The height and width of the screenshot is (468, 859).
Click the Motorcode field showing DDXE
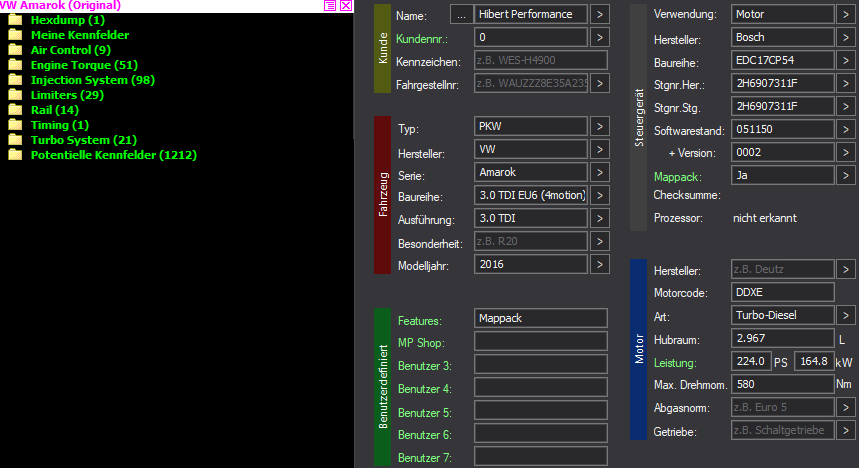(783, 292)
